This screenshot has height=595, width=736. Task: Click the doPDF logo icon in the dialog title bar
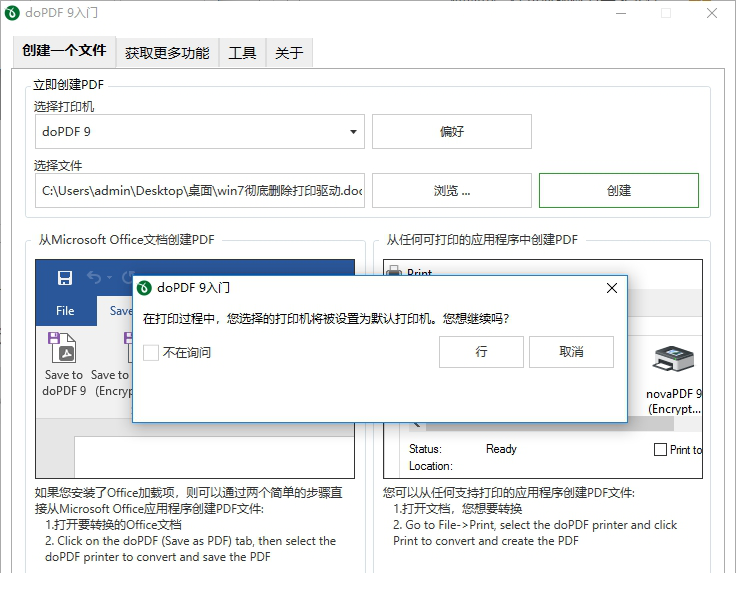click(x=144, y=288)
